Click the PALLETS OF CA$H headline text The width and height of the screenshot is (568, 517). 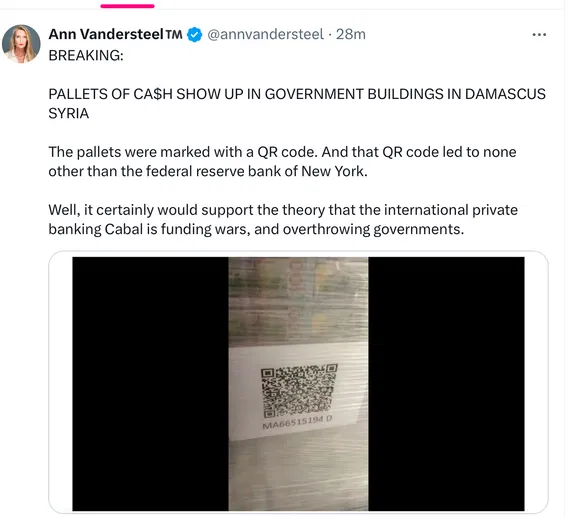point(297,104)
